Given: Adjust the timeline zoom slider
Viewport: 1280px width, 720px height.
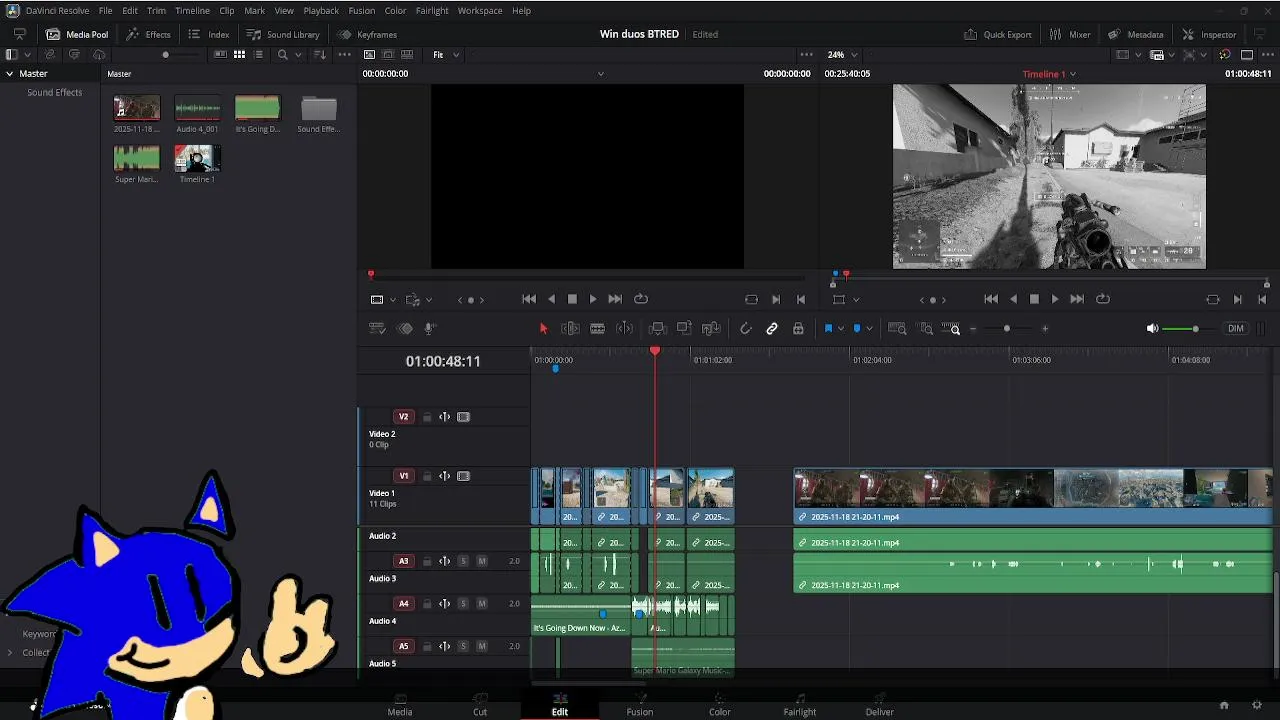Looking at the screenshot, I should (1007, 329).
